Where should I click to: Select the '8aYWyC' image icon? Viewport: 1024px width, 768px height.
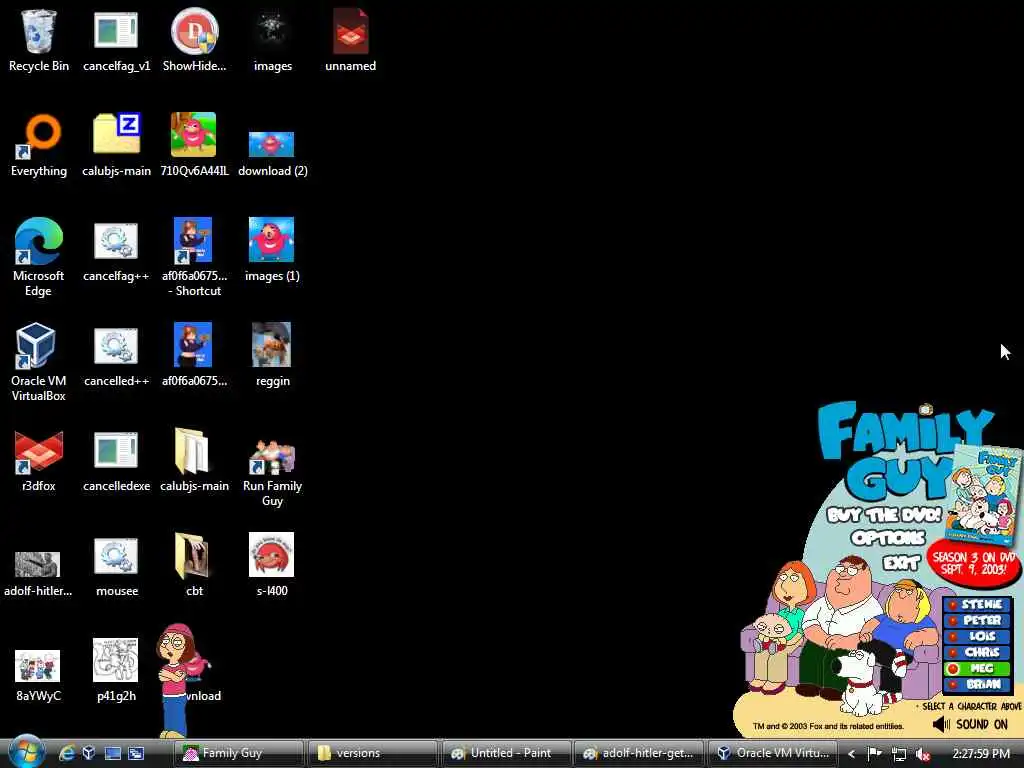[38, 676]
